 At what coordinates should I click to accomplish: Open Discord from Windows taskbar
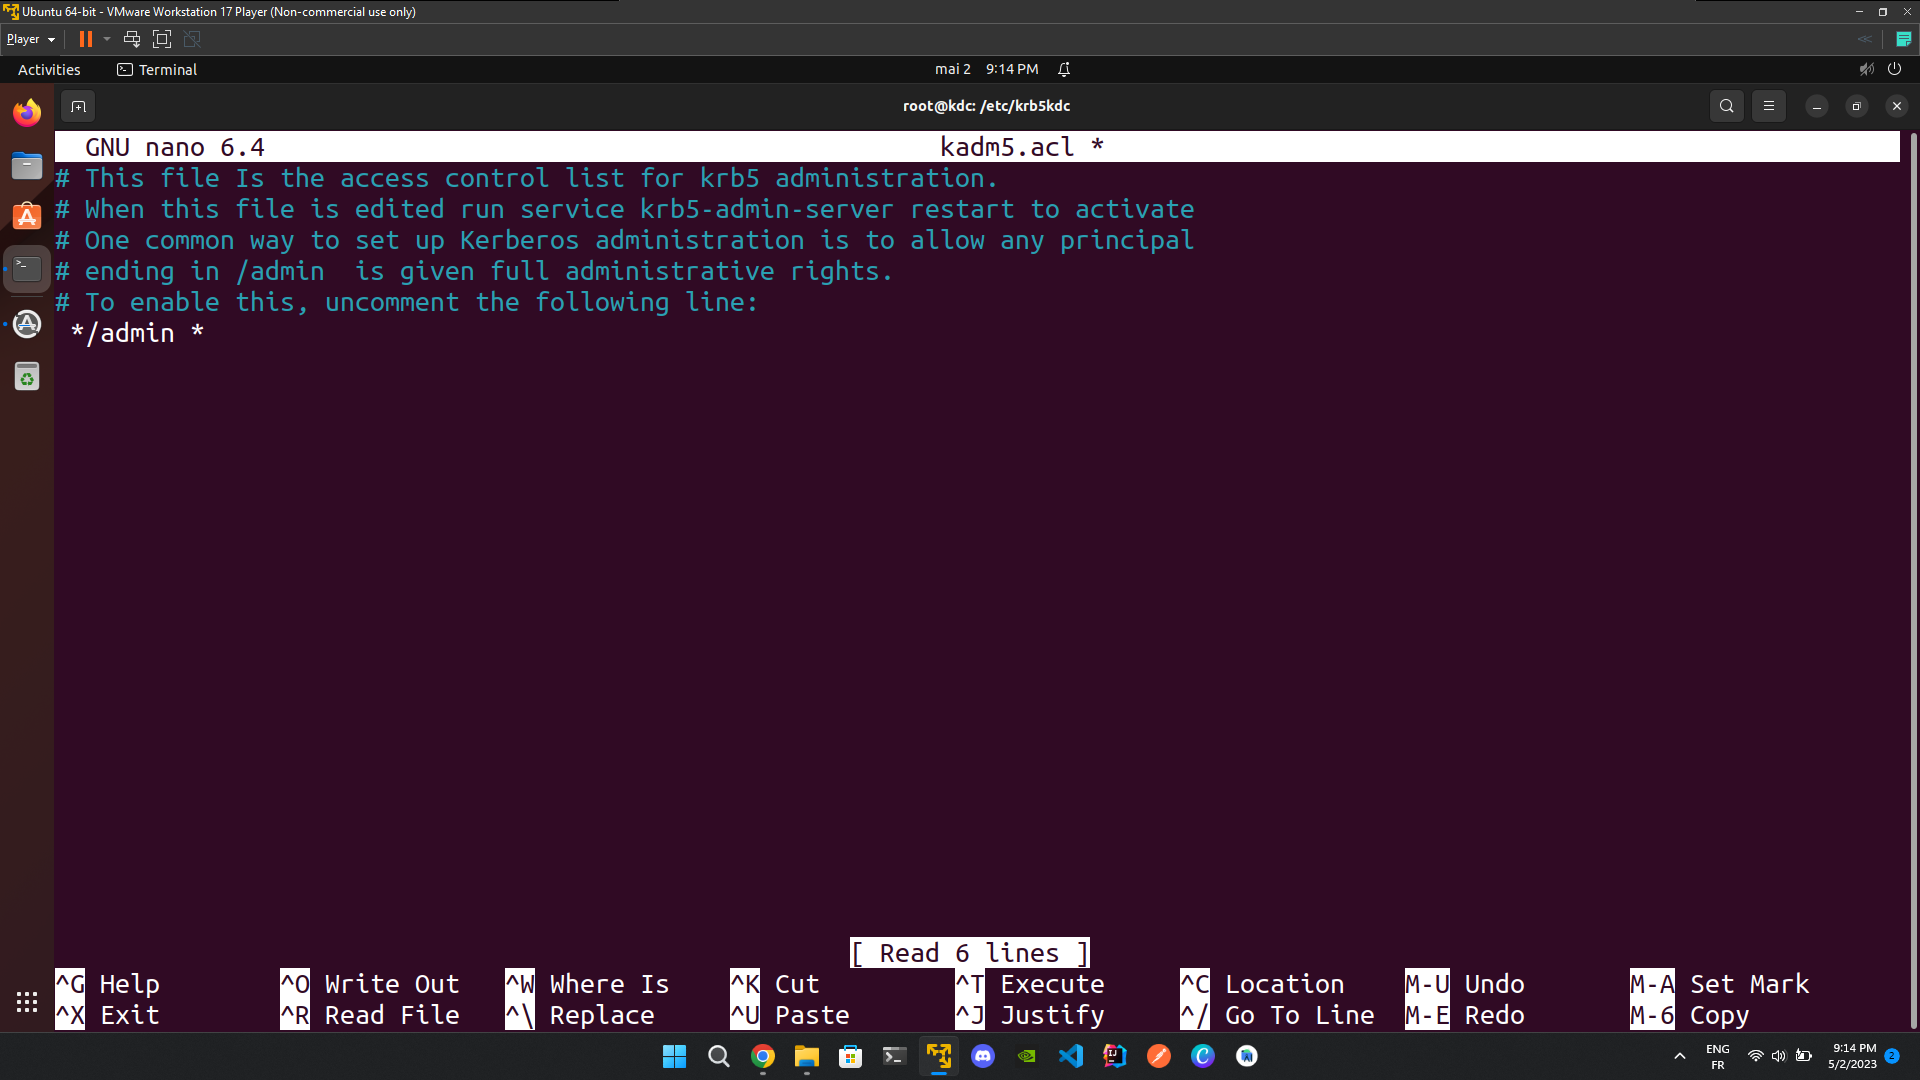[x=983, y=1056]
